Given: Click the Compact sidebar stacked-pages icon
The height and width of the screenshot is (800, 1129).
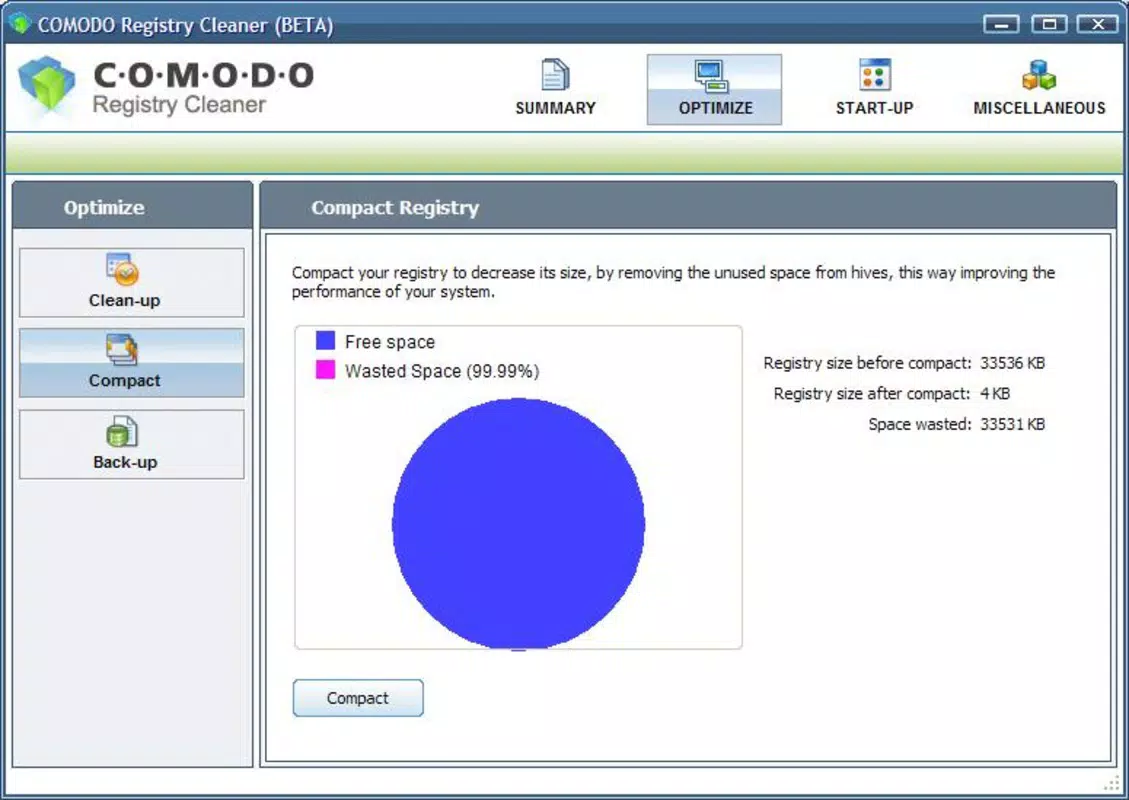Looking at the screenshot, I should [x=122, y=349].
